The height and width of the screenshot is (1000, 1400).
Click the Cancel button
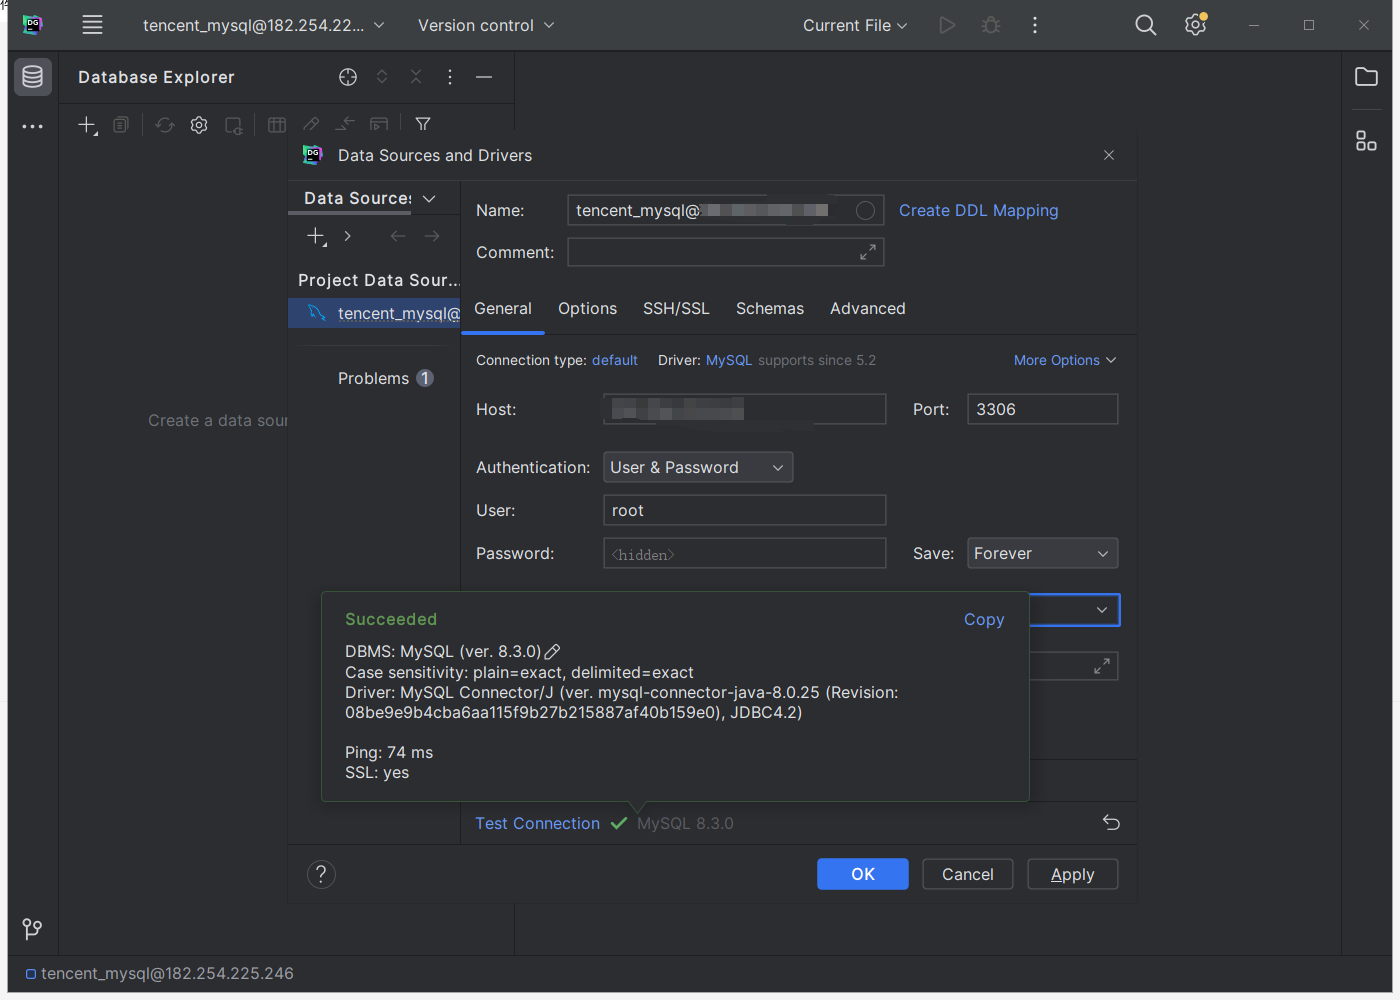click(x=968, y=874)
